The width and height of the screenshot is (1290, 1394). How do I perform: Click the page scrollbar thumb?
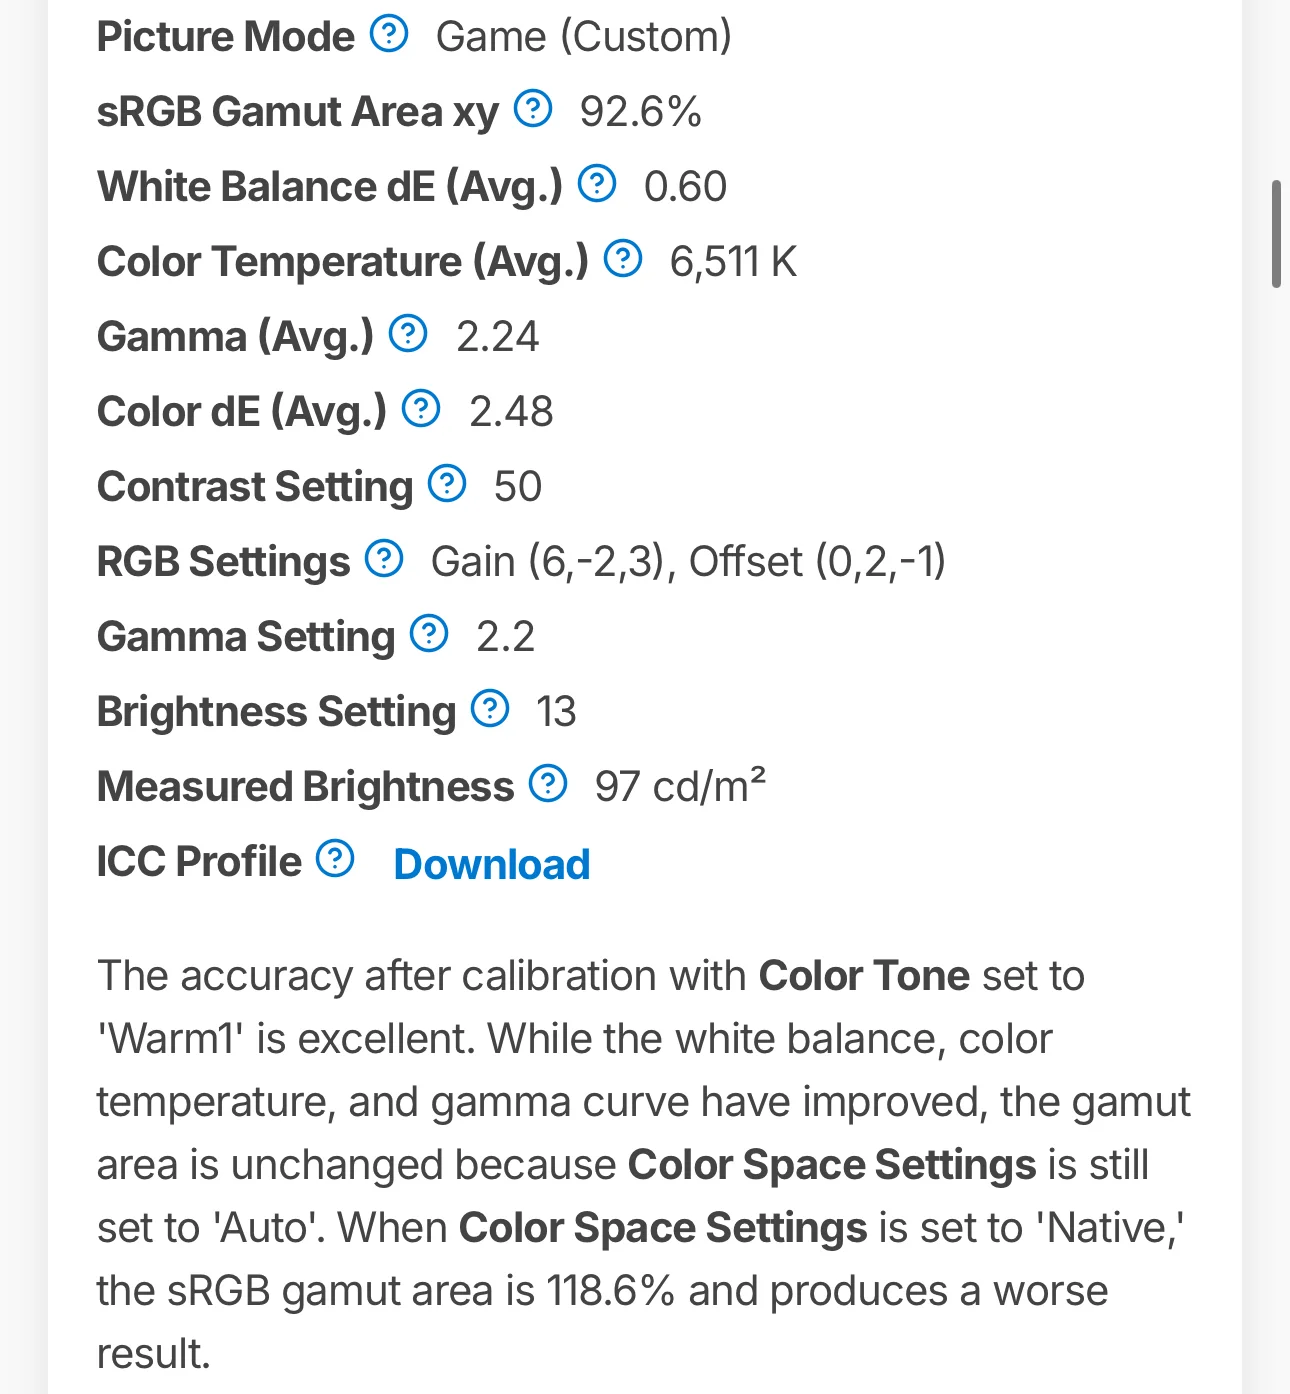(x=1276, y=235)
